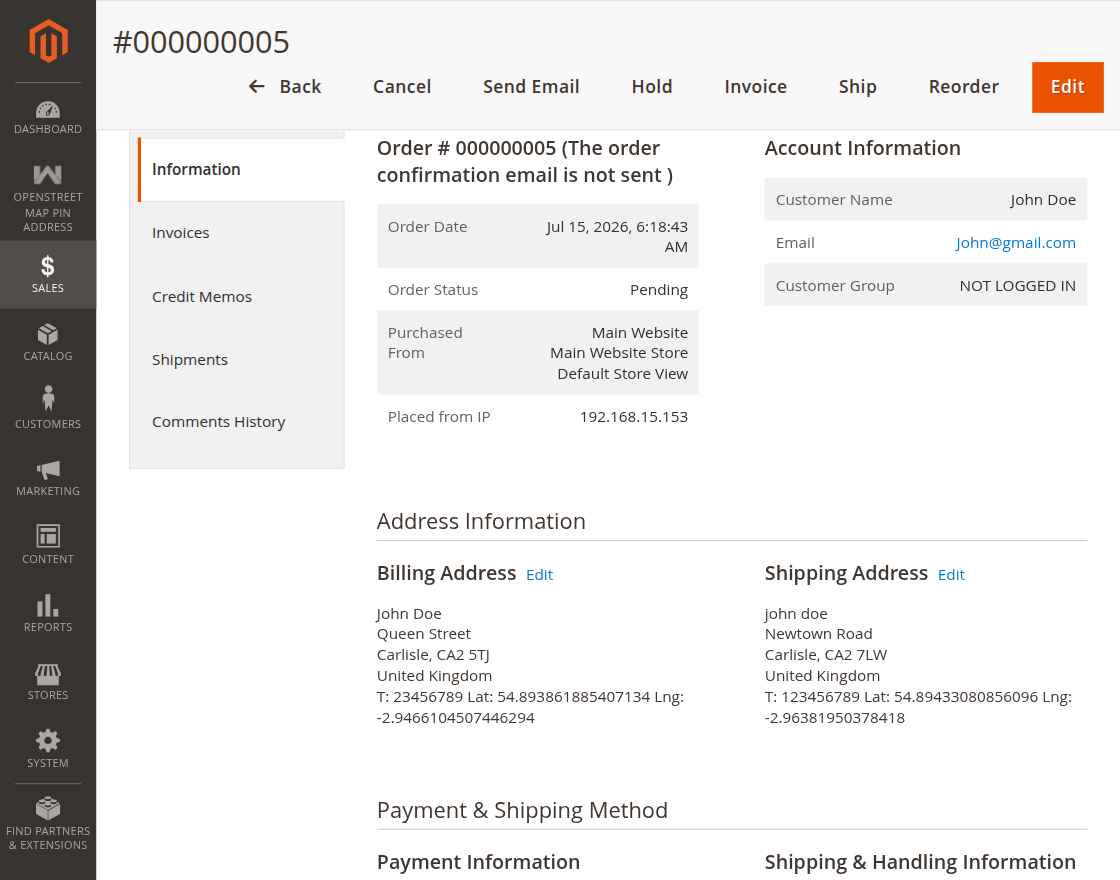Put the order on Hold
This screenshot has height=880, width=1120.
point(651,86)
